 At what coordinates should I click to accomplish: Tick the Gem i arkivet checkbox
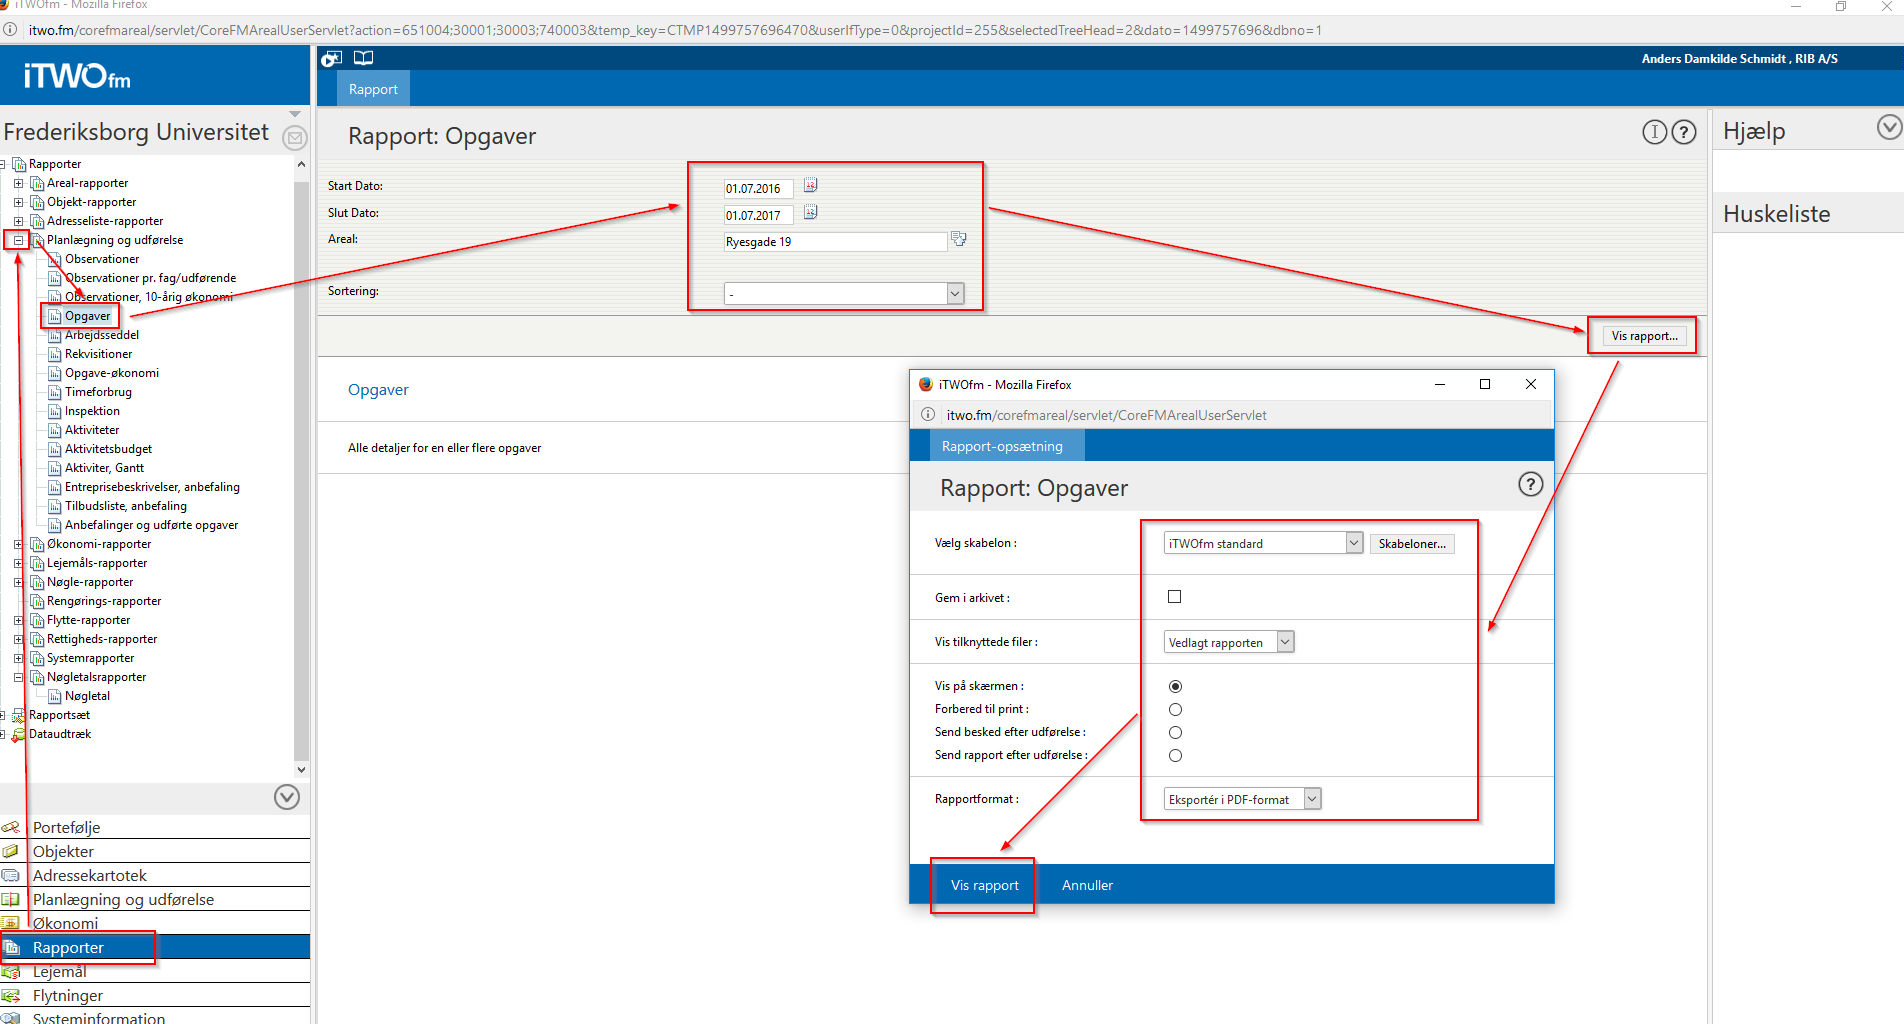coord(1175,597)
